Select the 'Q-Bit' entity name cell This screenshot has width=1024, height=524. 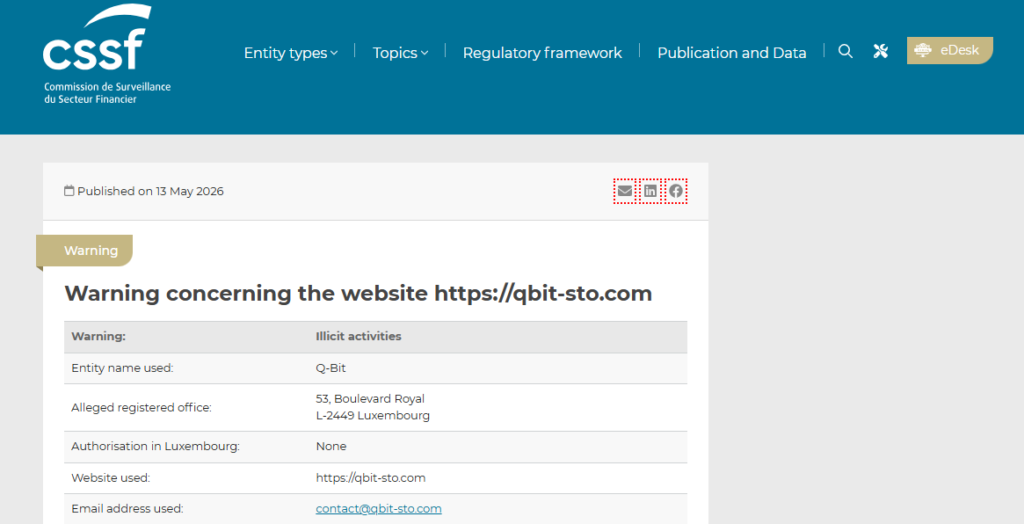pyautogui.click(x=330, y=368)
